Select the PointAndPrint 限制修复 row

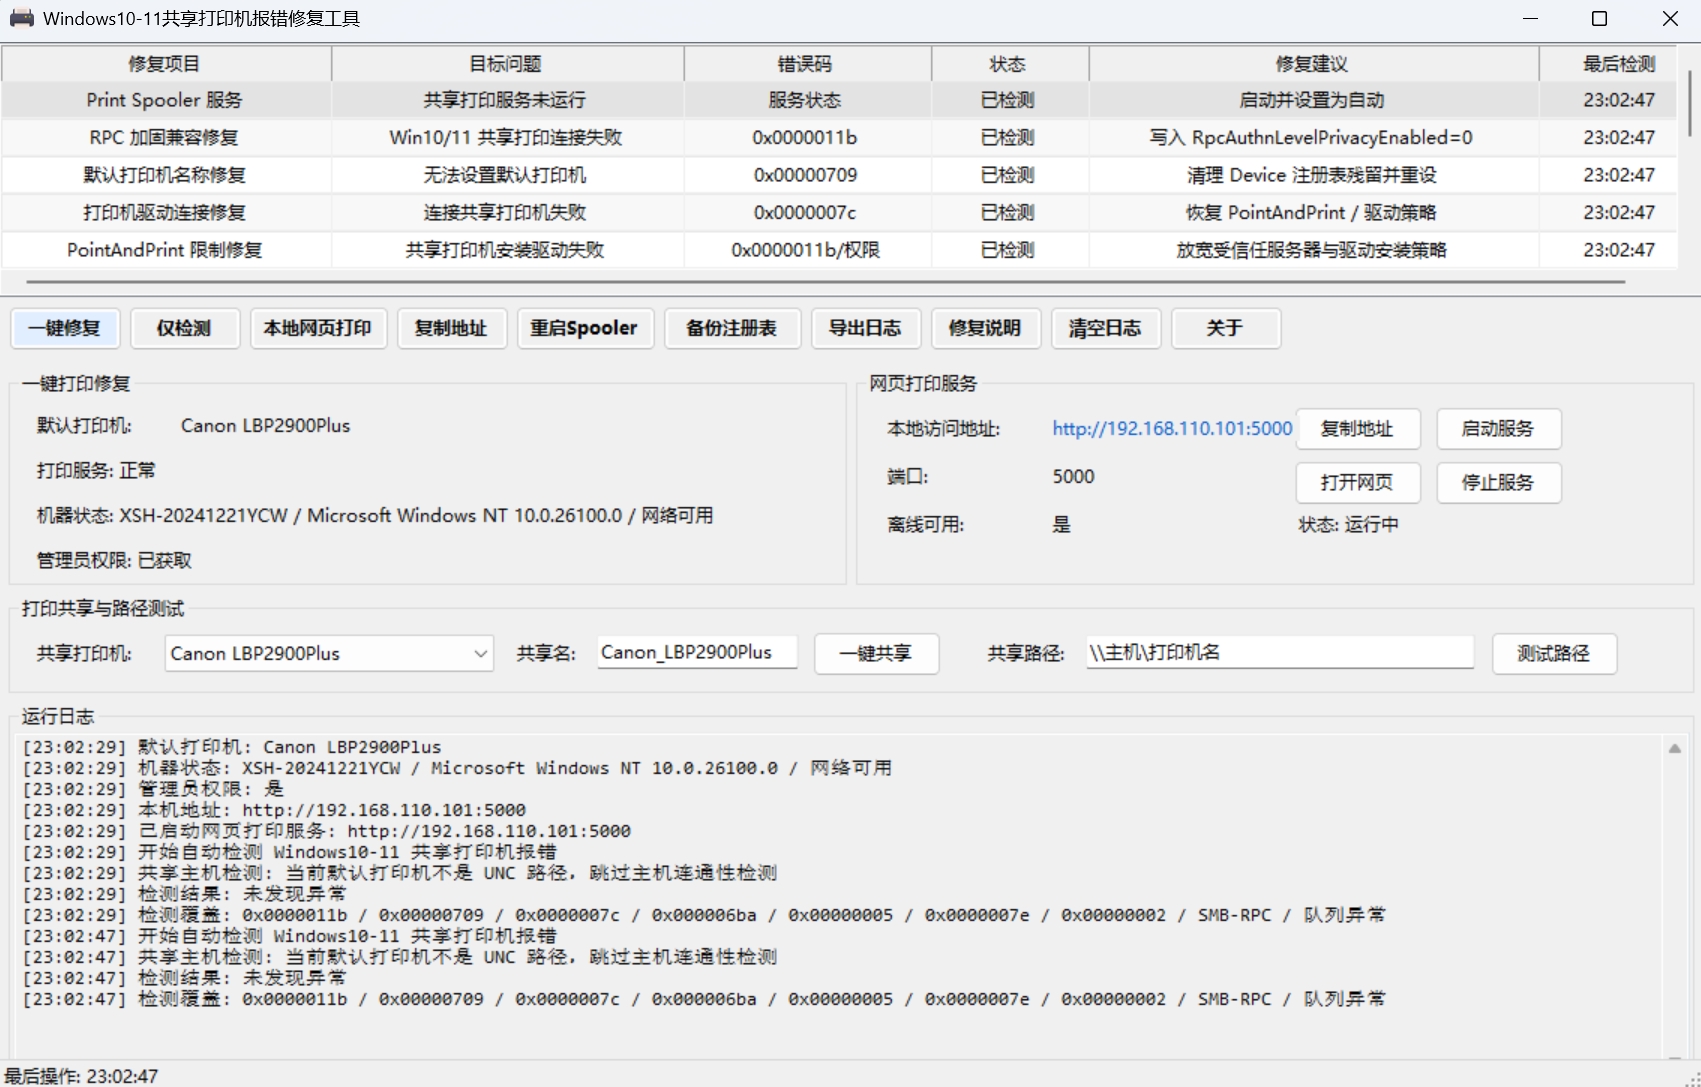pyautogui.click(x=840, y=250)
